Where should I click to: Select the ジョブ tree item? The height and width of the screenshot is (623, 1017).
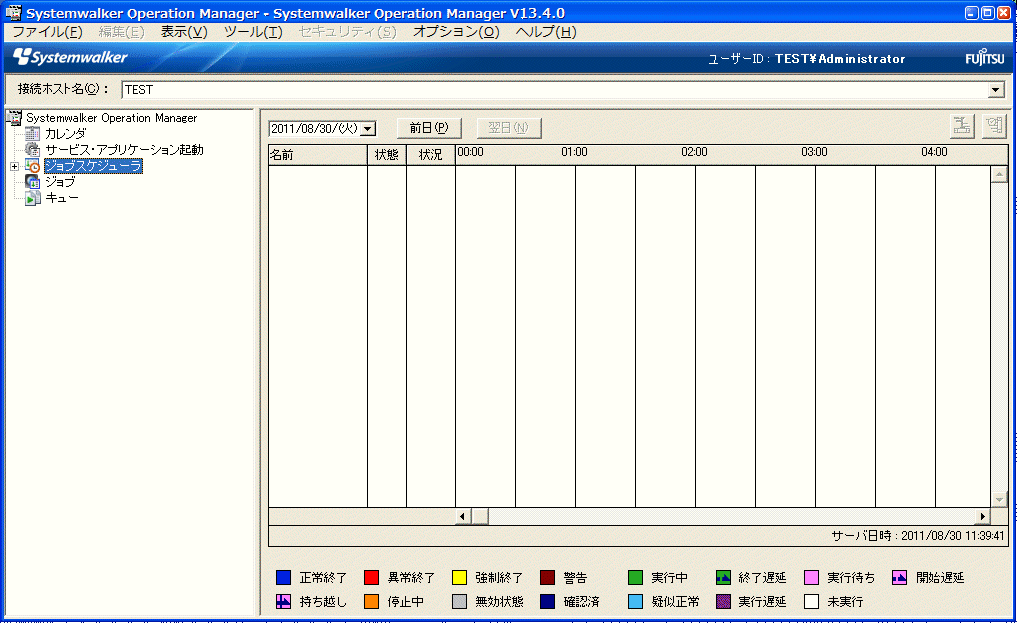pos(60,182)
